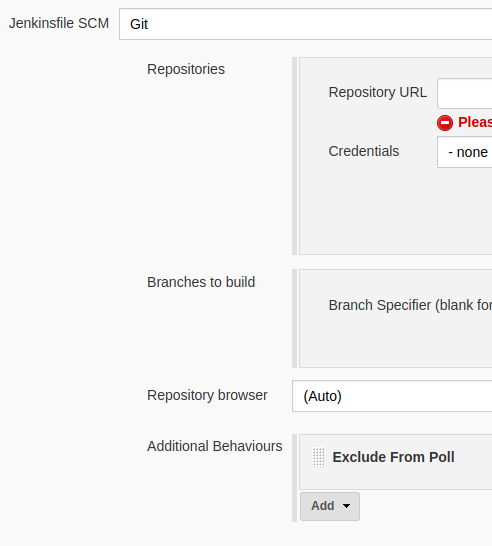Image resolution: width=492 pixels, height=546 pixels.
Task: Grab the Exclude From Poll drag handle
Action: tap(318, 457)
